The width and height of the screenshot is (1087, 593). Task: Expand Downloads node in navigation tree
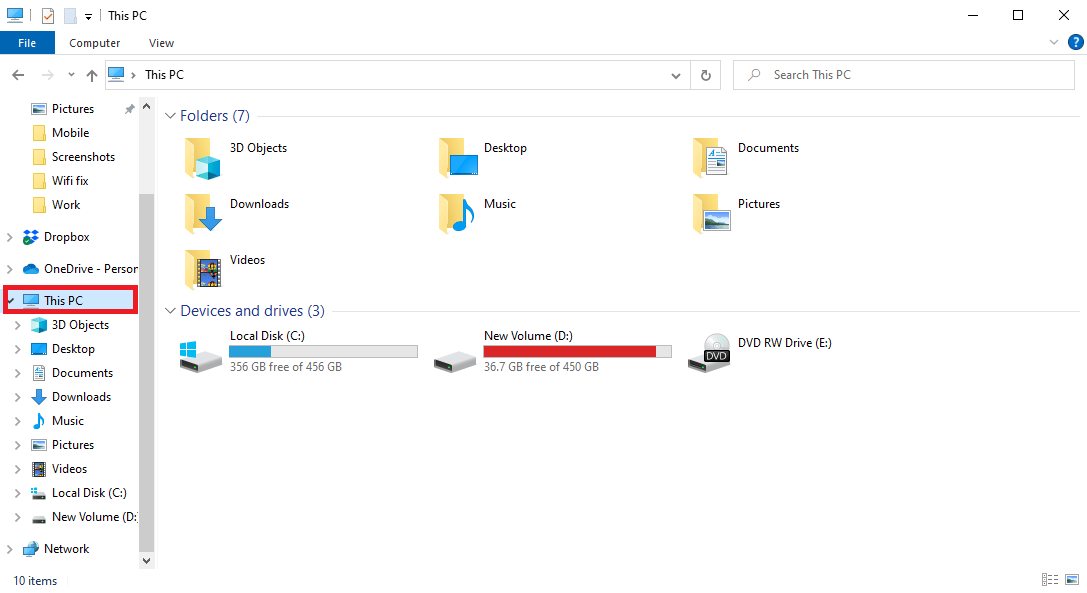pyautogui.click(x=18, y=397)
